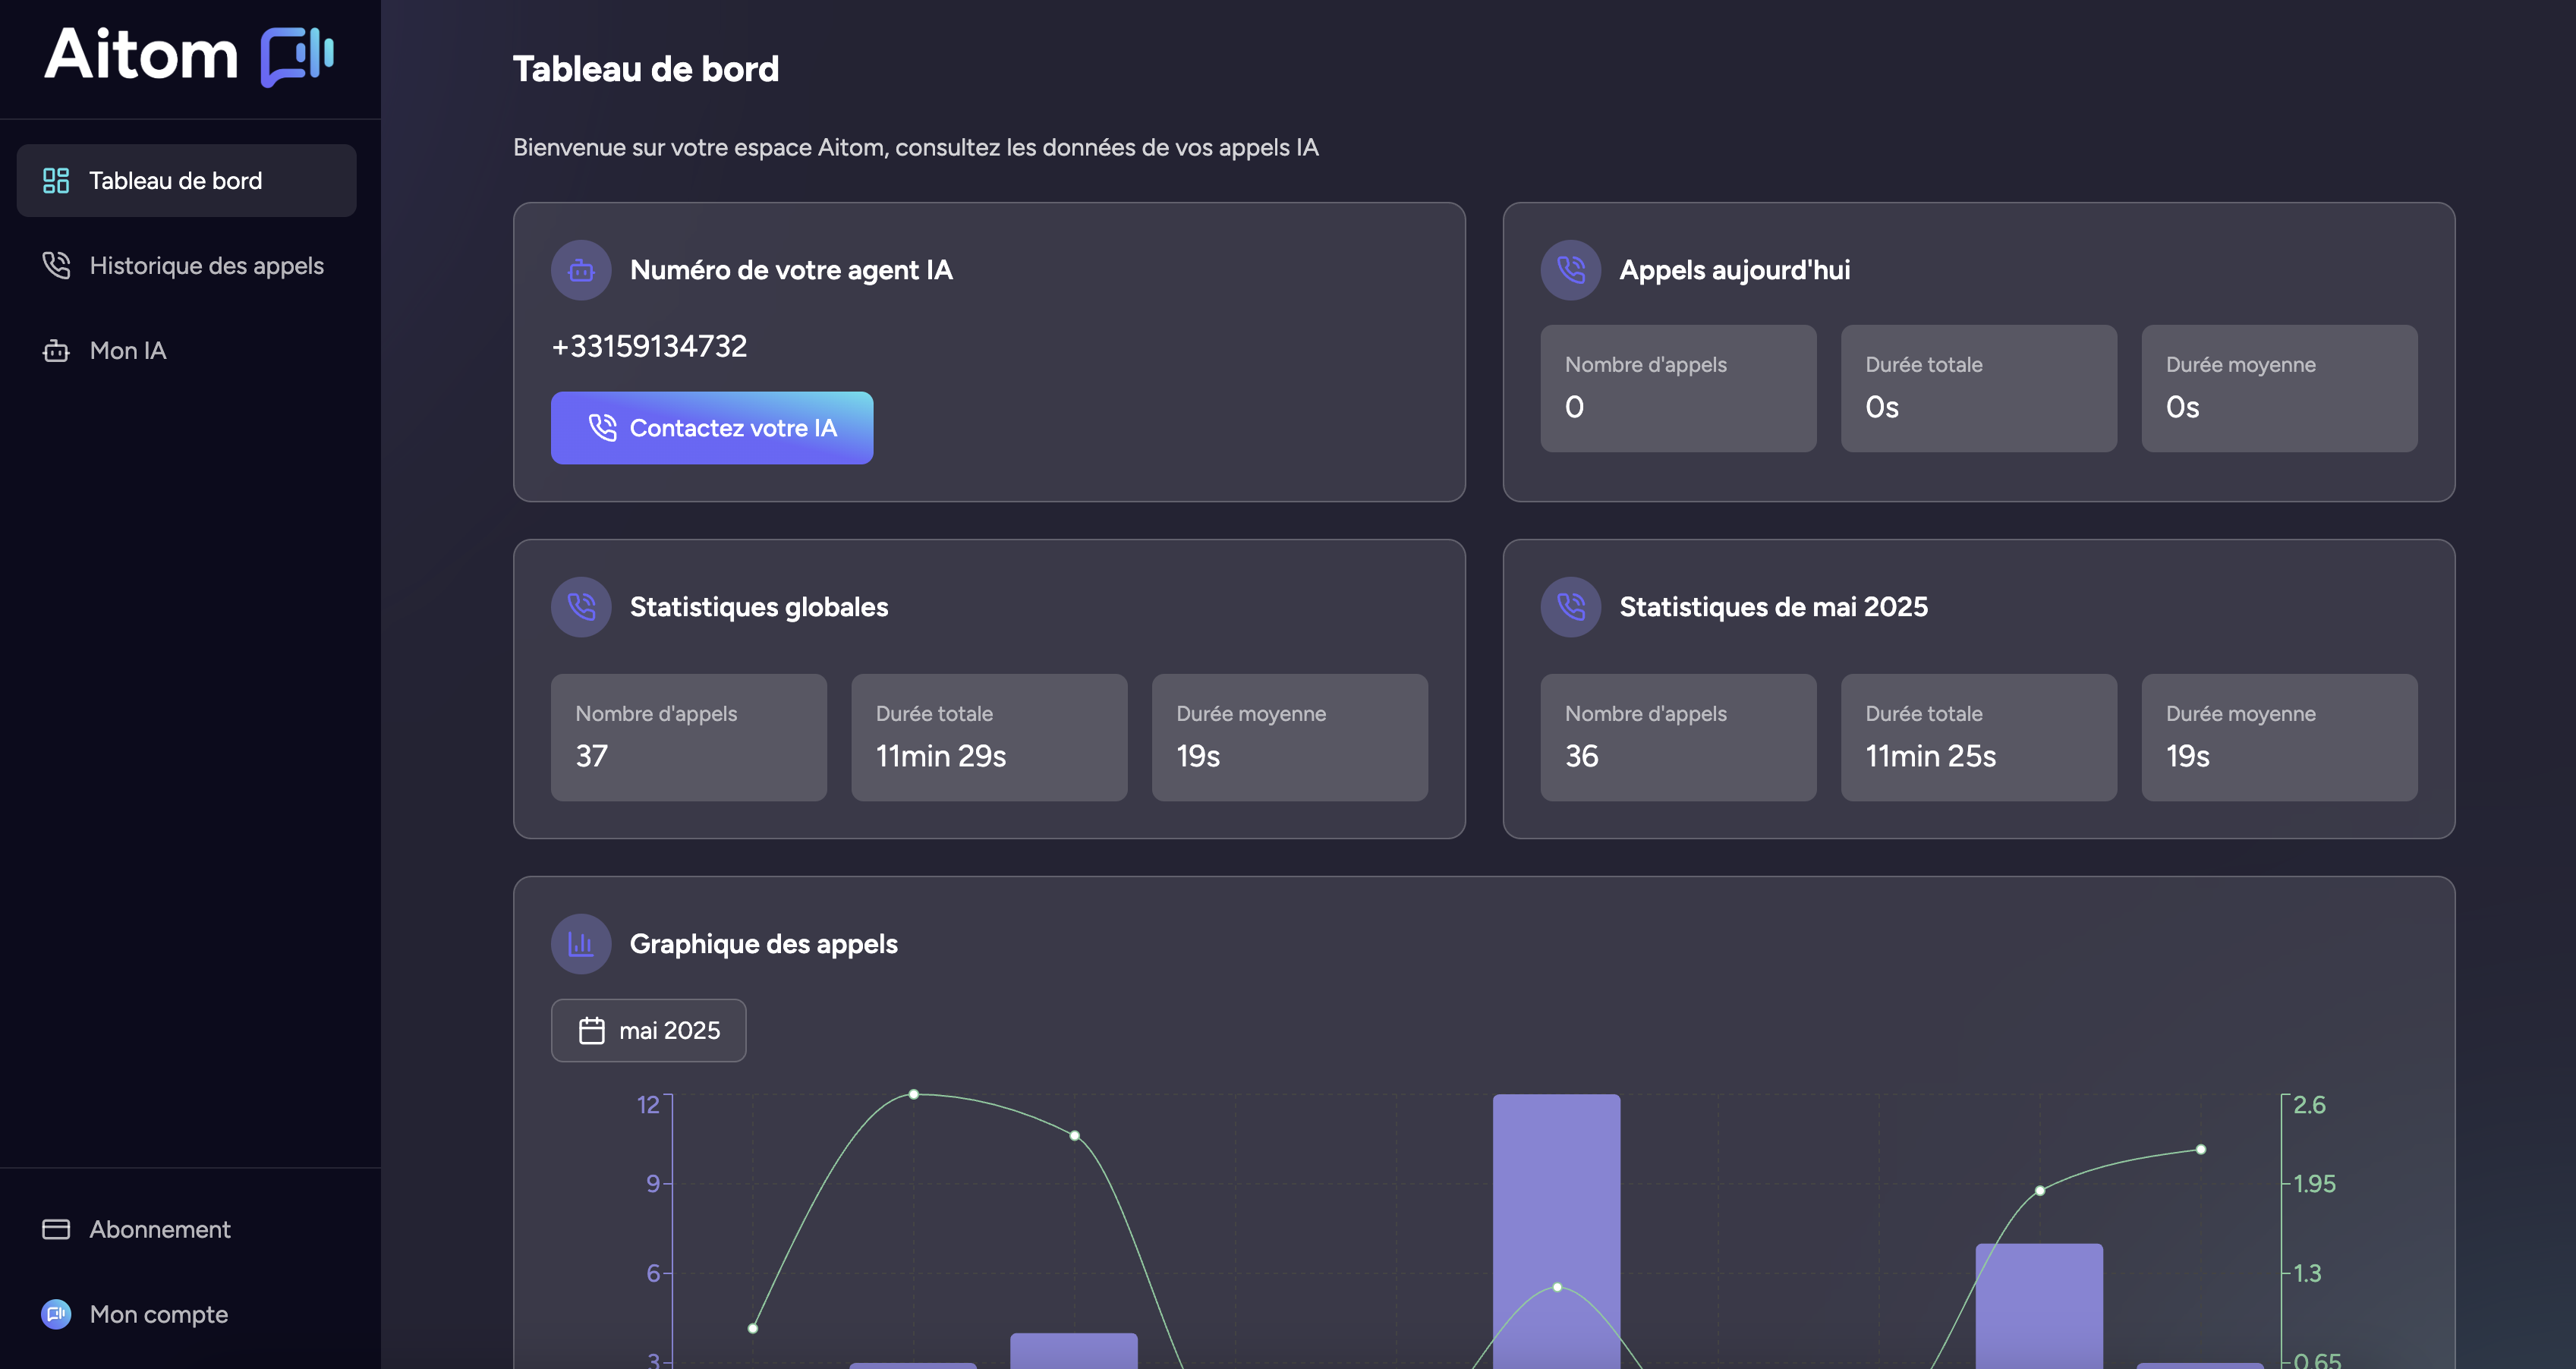
Task: Click the calendar icon in mai 2025 picker
Action: click(x=592, y=1030)
